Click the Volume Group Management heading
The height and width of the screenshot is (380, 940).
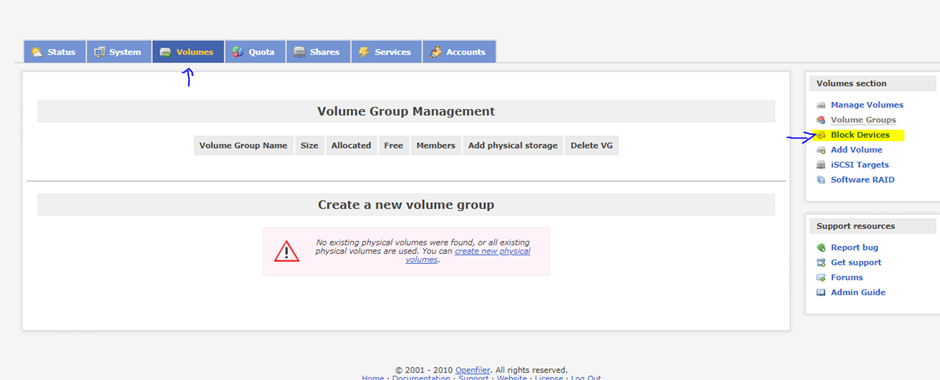point(406,111)
